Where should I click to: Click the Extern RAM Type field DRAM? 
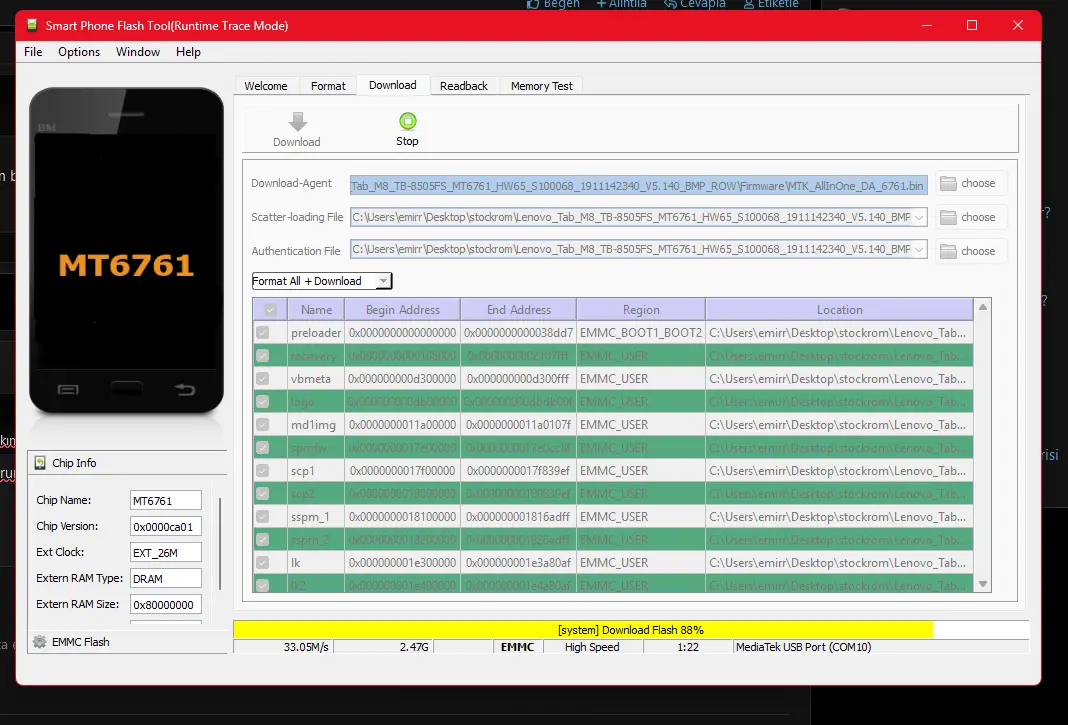(x=166, y=578)
